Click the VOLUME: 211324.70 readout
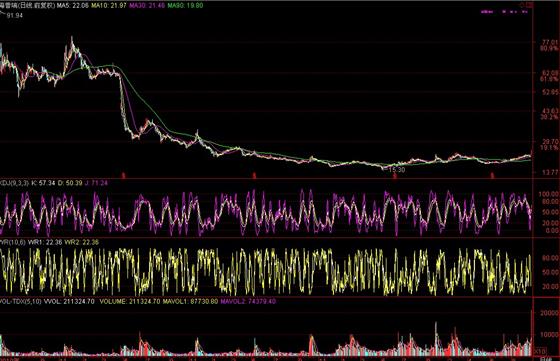This screenshot has height=361, width=560. [x=130, y=301]
